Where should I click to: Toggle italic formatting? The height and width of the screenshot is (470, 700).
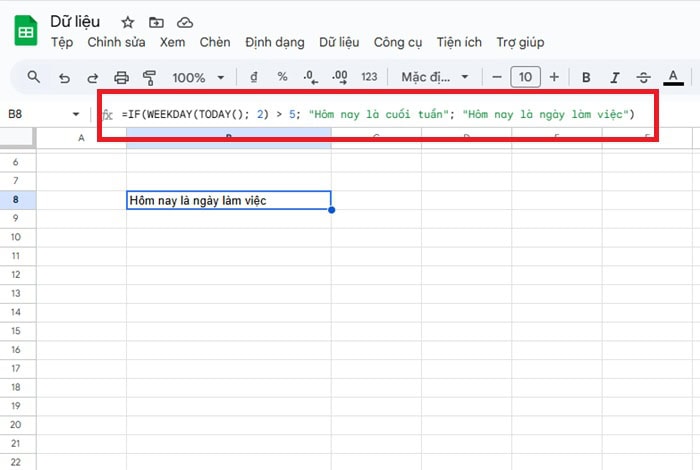coord(615,77)
